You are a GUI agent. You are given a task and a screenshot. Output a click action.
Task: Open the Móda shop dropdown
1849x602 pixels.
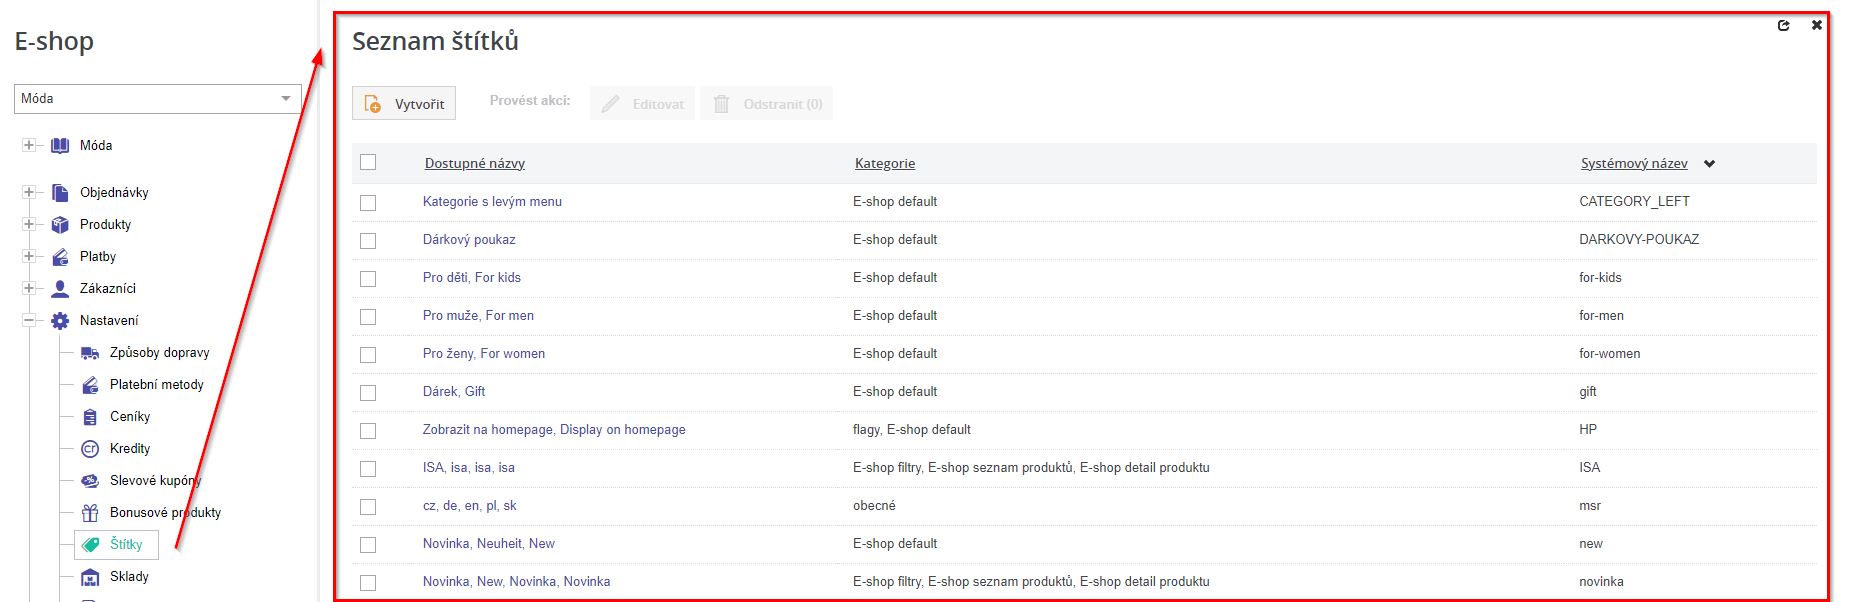click(157, 99)
